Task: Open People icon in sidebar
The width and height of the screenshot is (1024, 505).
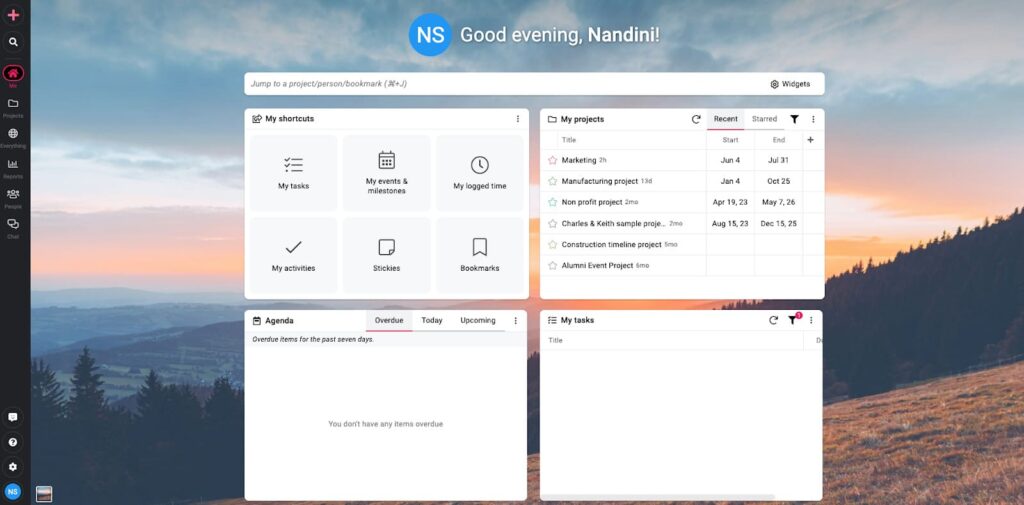Action: click(12, 194)
